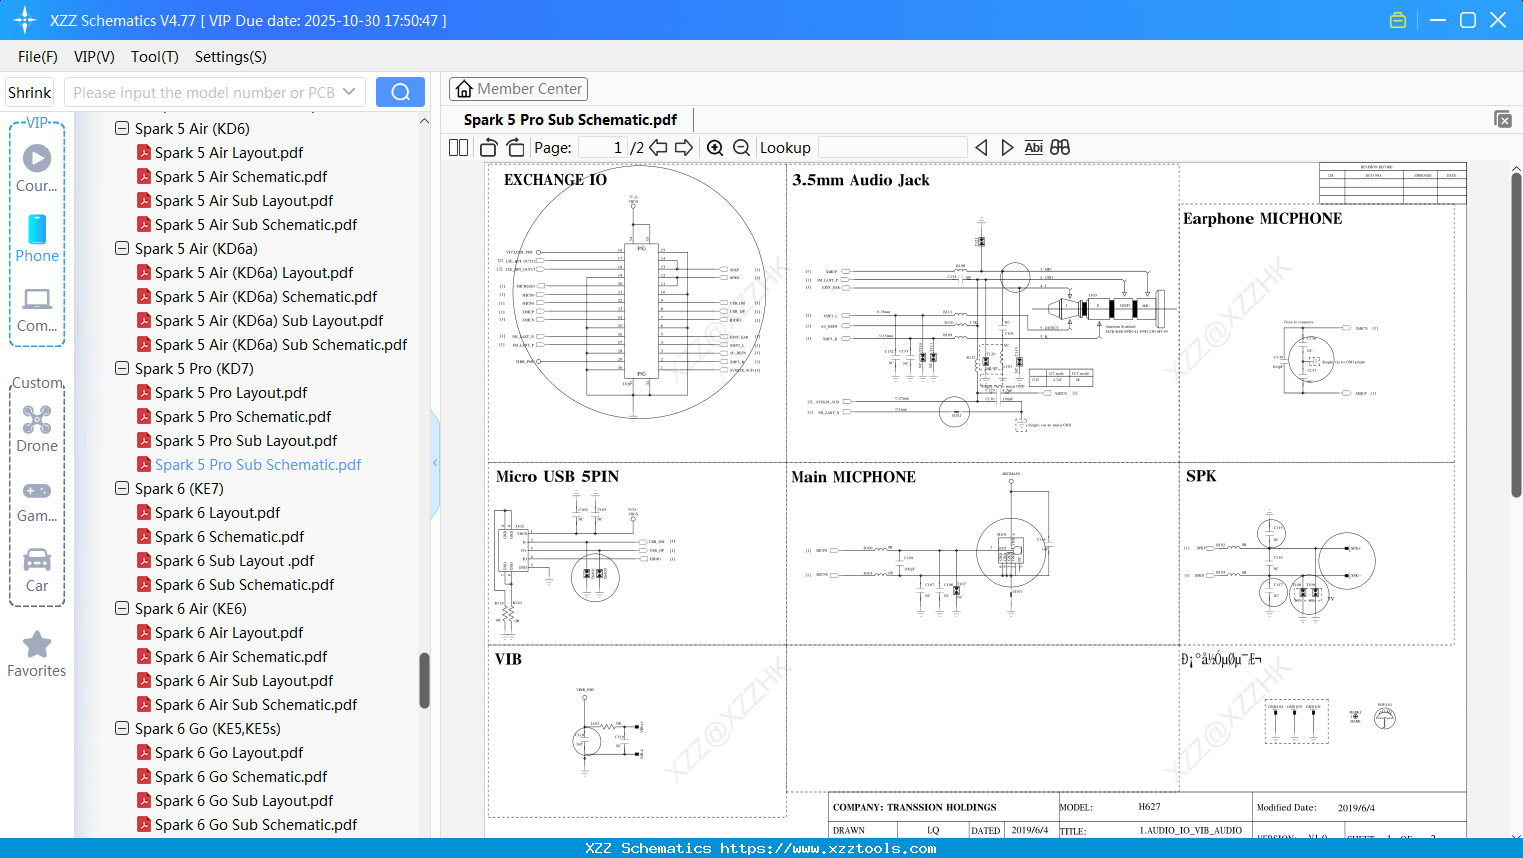Toggle the Abi case-match option
The height and width of the screenshot is (858, 1523).
[1033, 146]
